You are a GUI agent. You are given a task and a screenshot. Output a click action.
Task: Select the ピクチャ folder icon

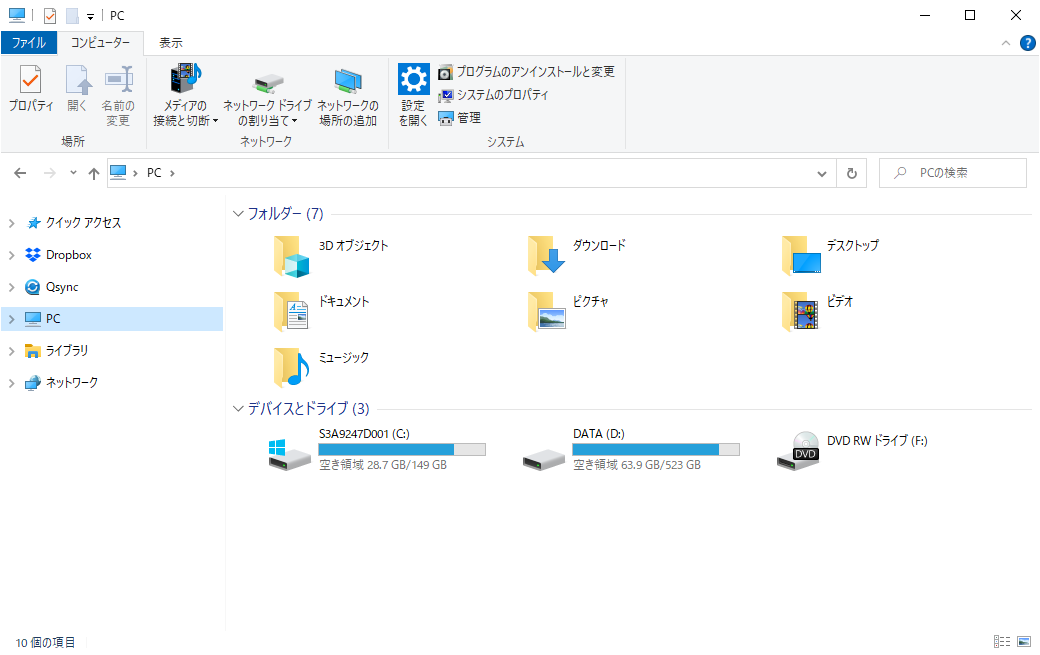pyautogui.click(x=546, y=312)
